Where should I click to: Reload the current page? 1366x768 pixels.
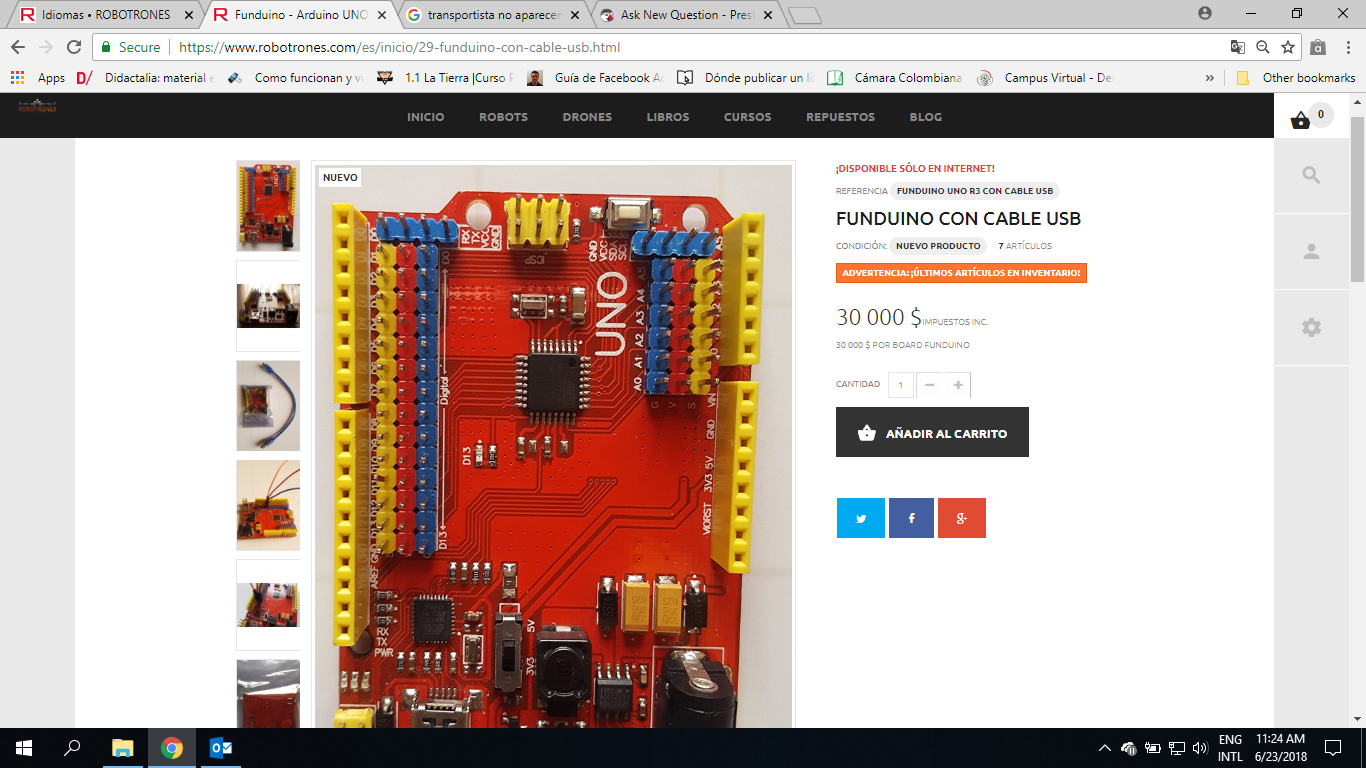(74, 47)
